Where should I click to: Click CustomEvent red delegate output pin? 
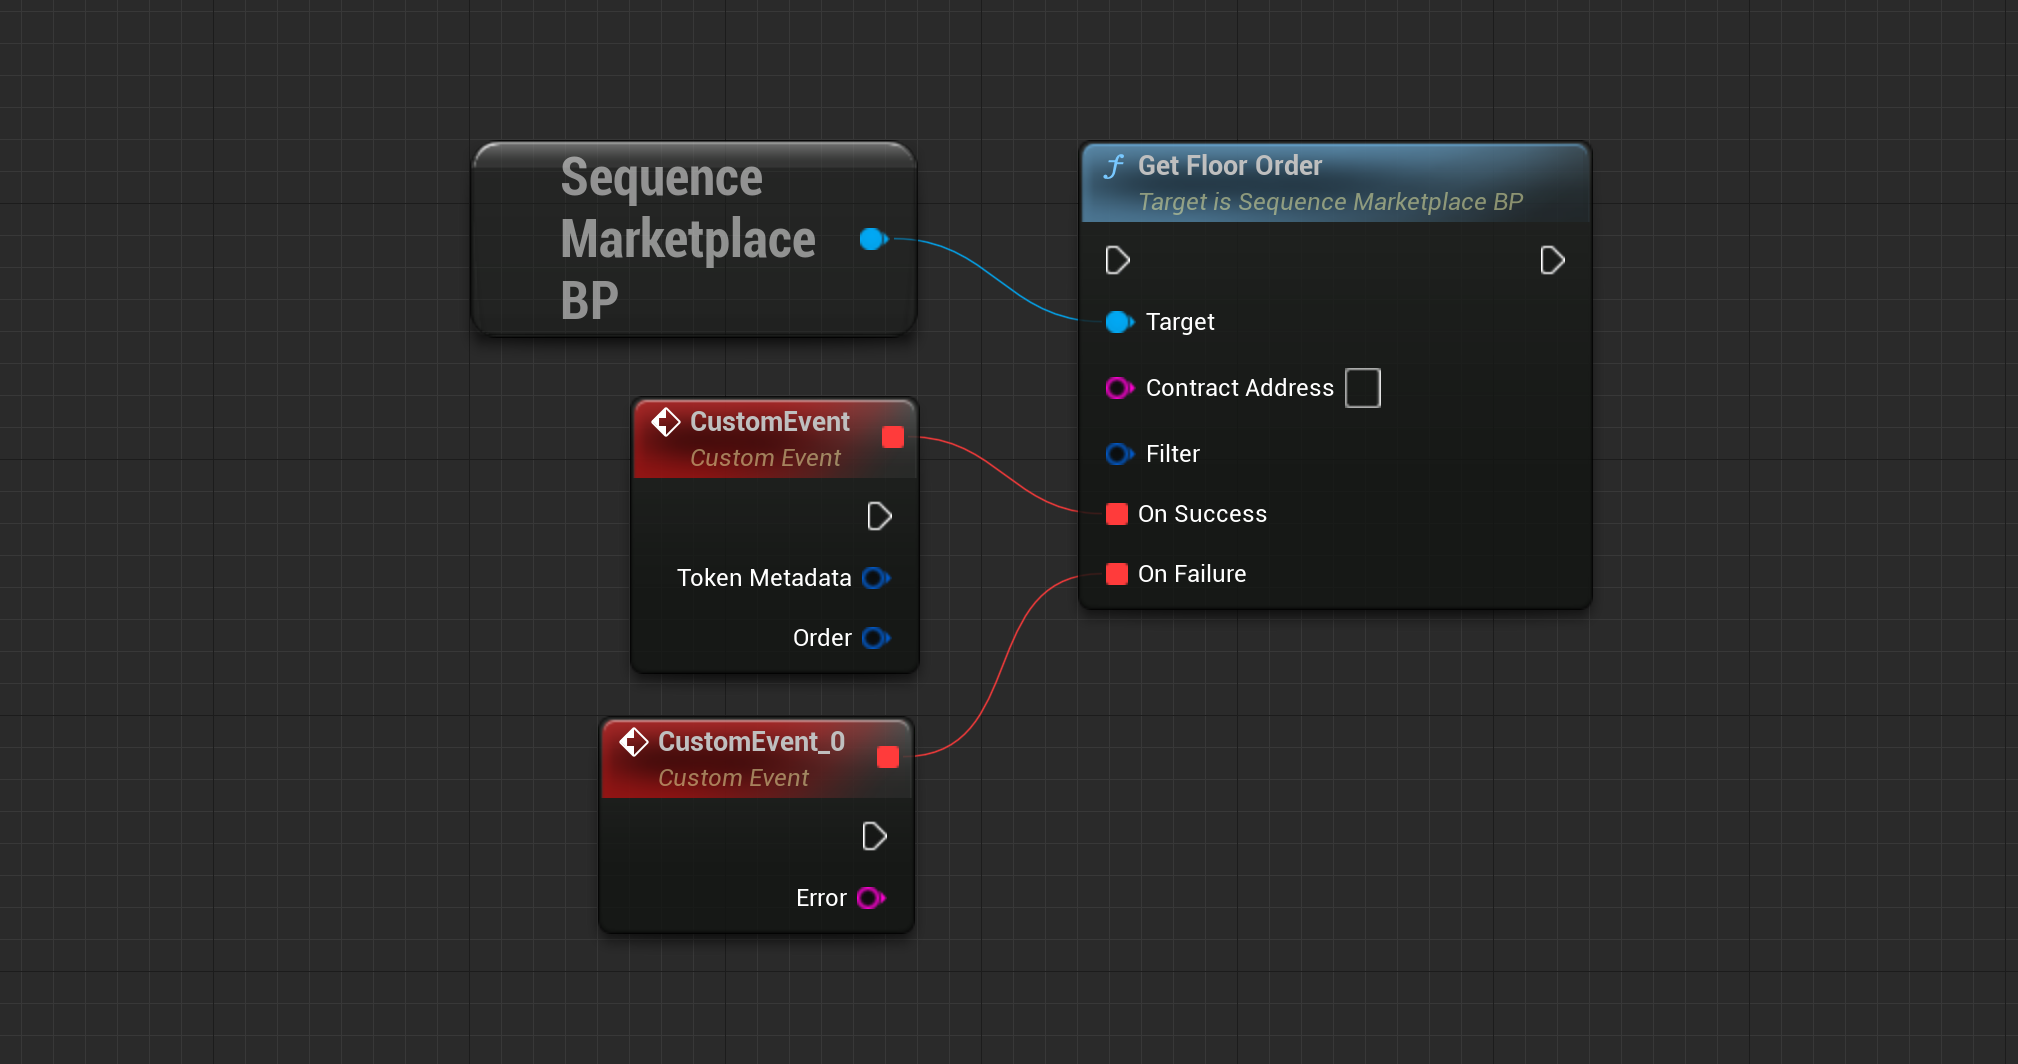pyautogui.click(x=893, y=437)
